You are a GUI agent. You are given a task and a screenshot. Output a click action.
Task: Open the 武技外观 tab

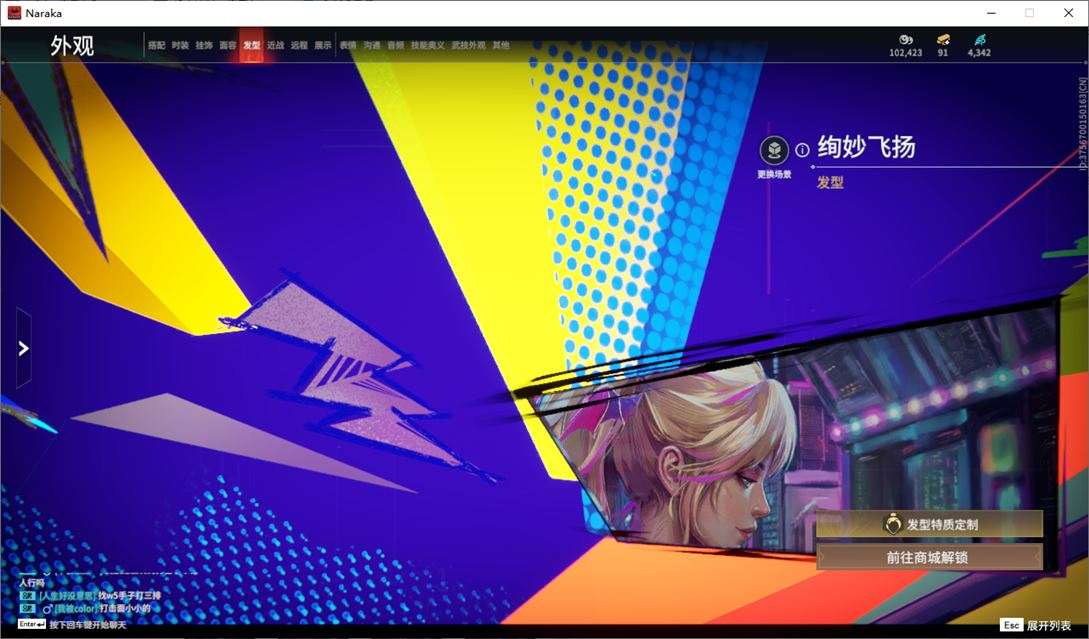pos(469,45)
